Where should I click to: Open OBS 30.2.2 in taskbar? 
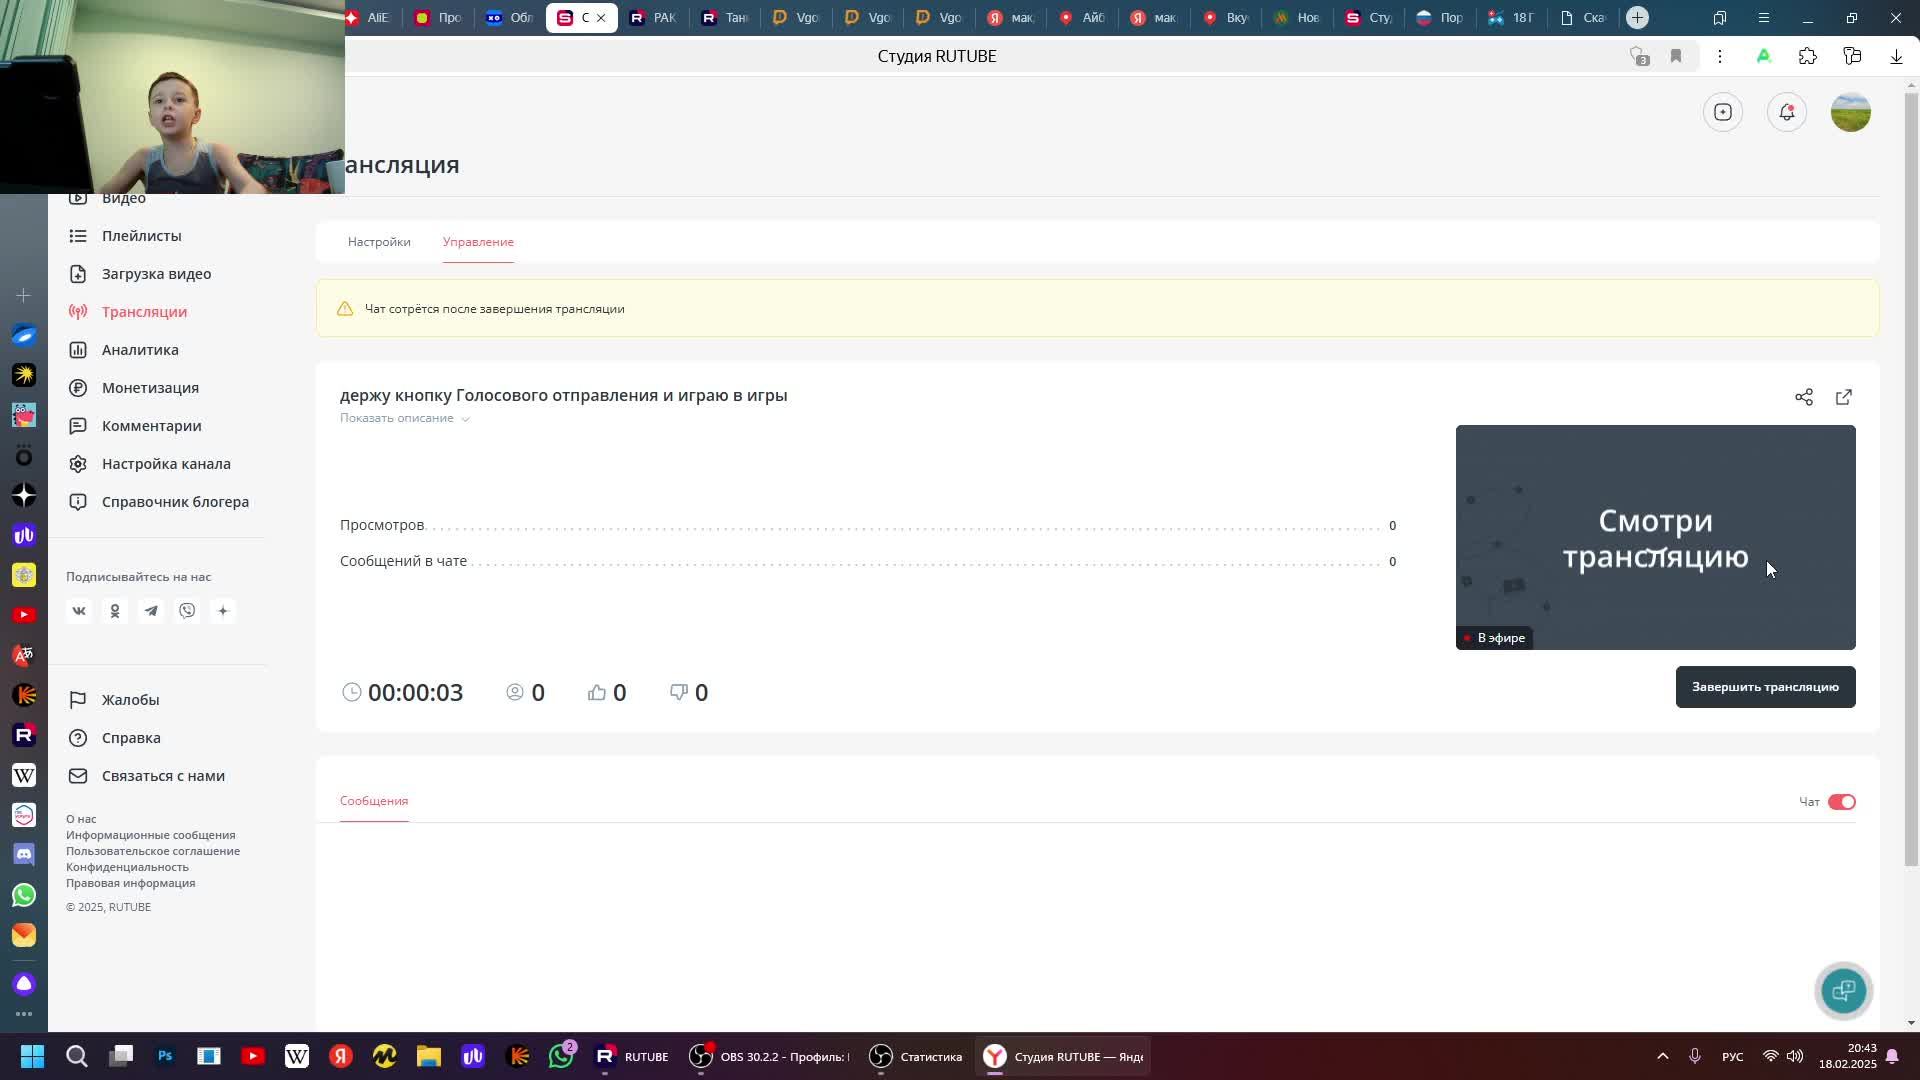pyautogui.click(x=770, y=1056)
